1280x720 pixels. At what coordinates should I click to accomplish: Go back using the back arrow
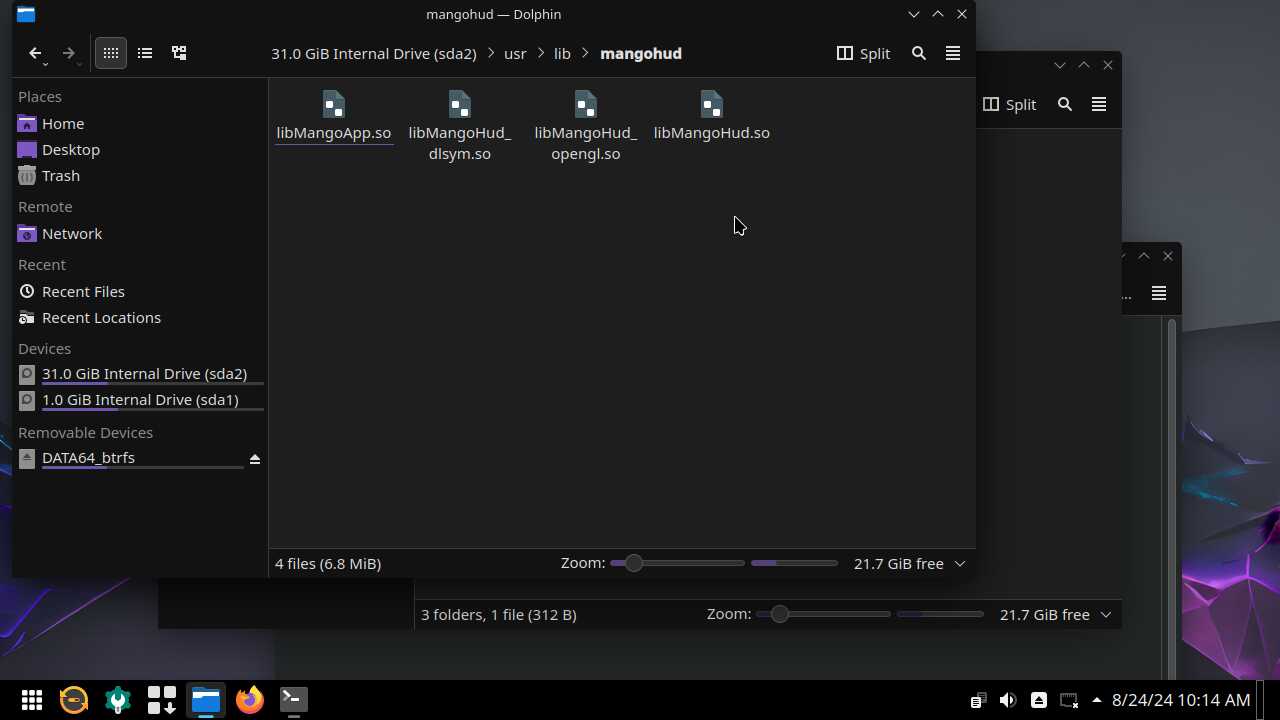click(x=35, y=53)
